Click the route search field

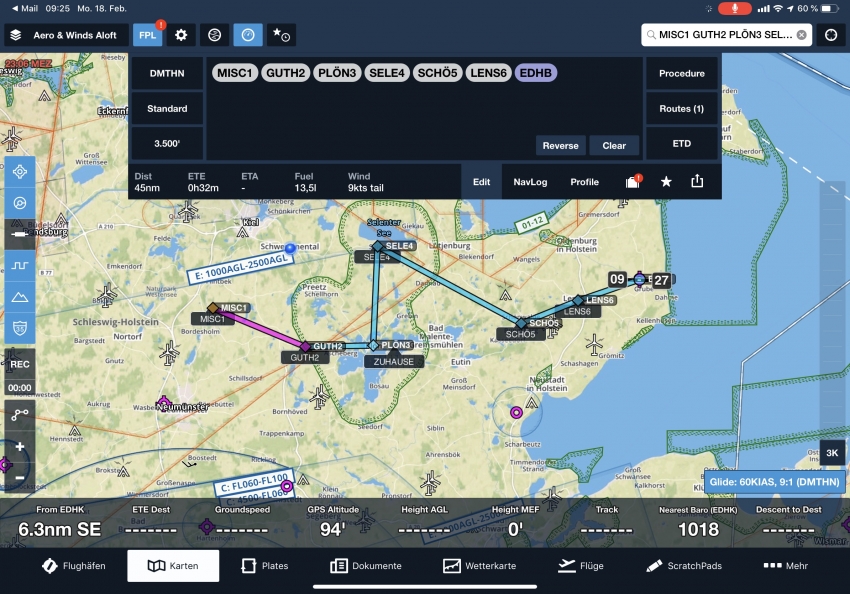pyautogui.click(x=726, y=35)
